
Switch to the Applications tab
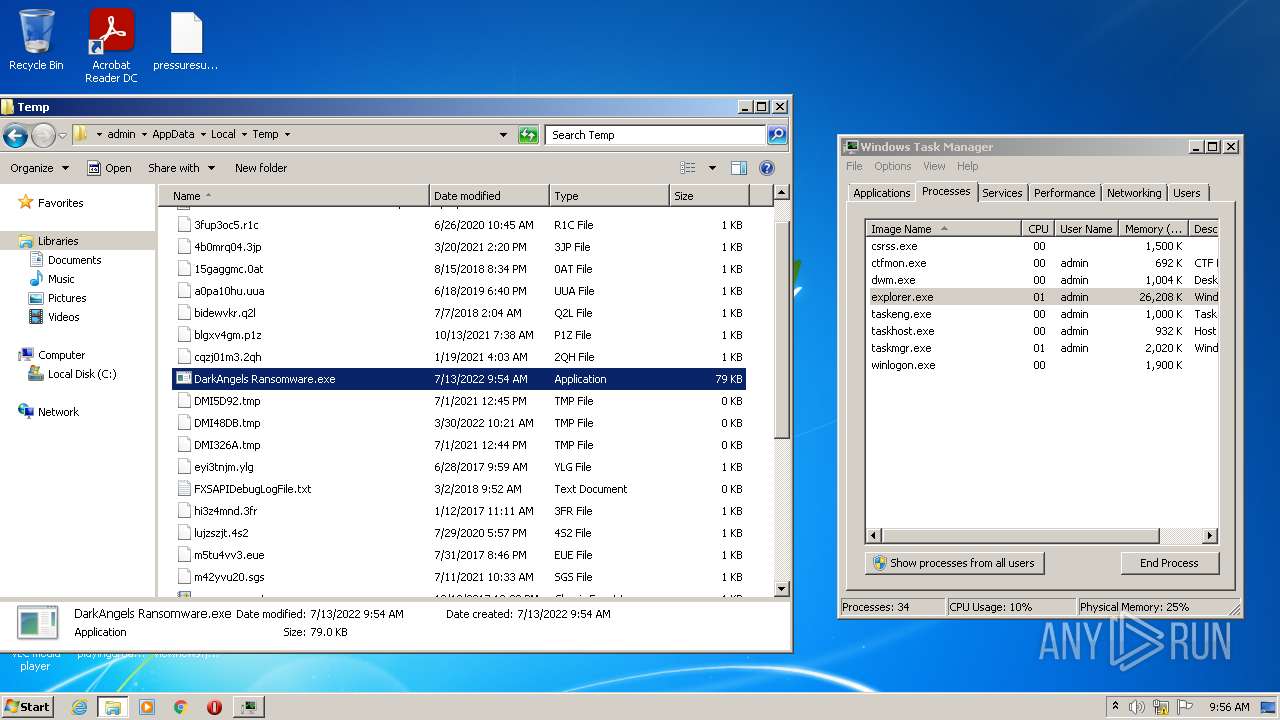(x=881, y=193)
